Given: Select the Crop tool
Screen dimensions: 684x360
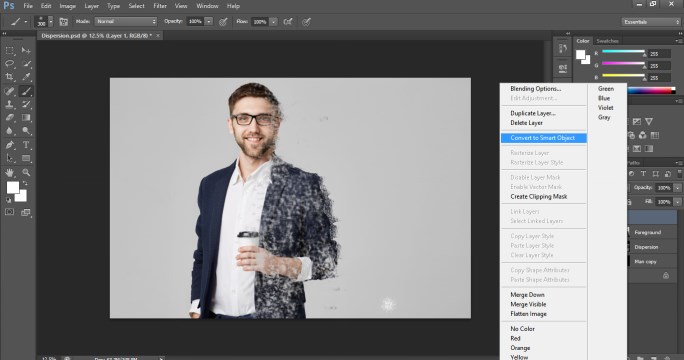Looking at the screenshot, I should point(10,77).
